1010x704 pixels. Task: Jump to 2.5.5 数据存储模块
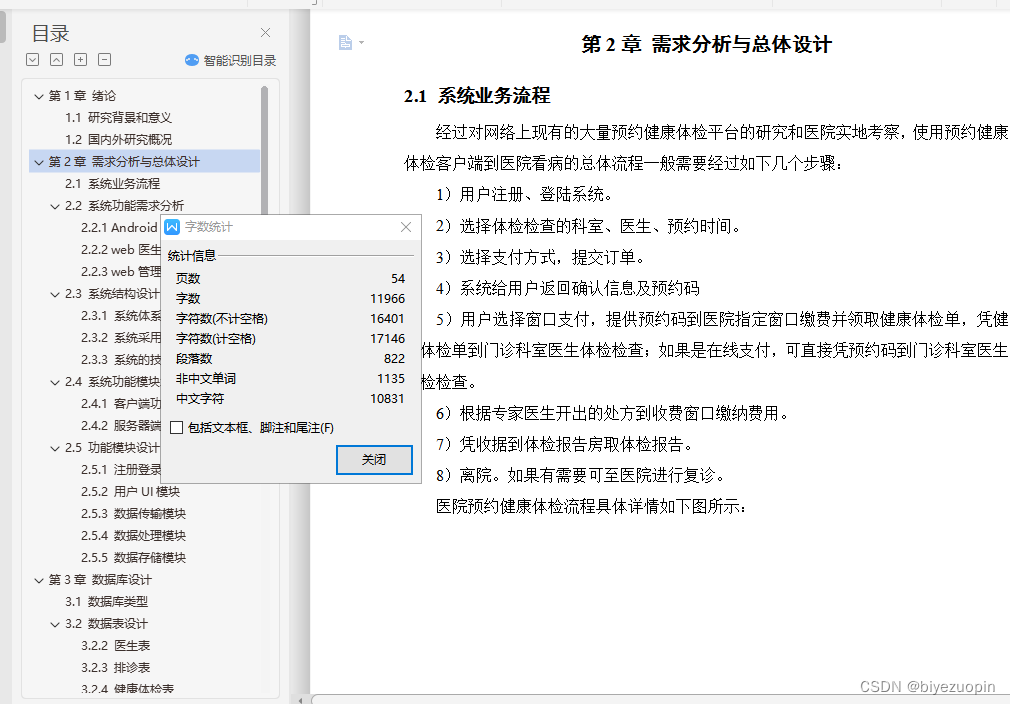pyautogui.click(x=133, y=558)
